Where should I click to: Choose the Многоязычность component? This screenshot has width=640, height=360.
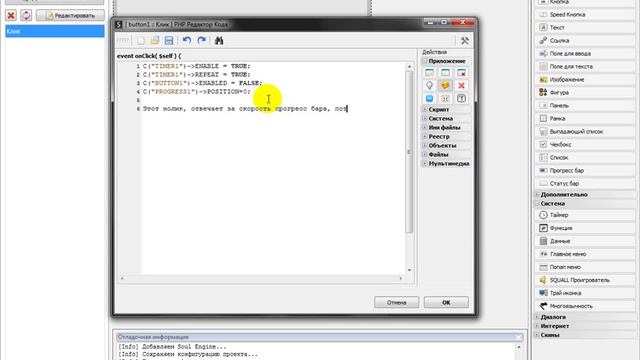coord(585,306)
